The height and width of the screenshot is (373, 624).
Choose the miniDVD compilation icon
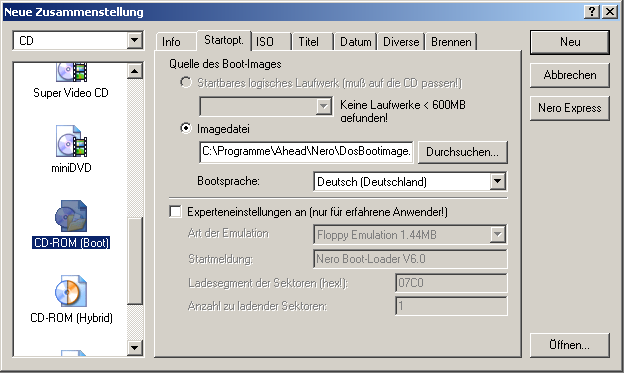coord(72,141)
